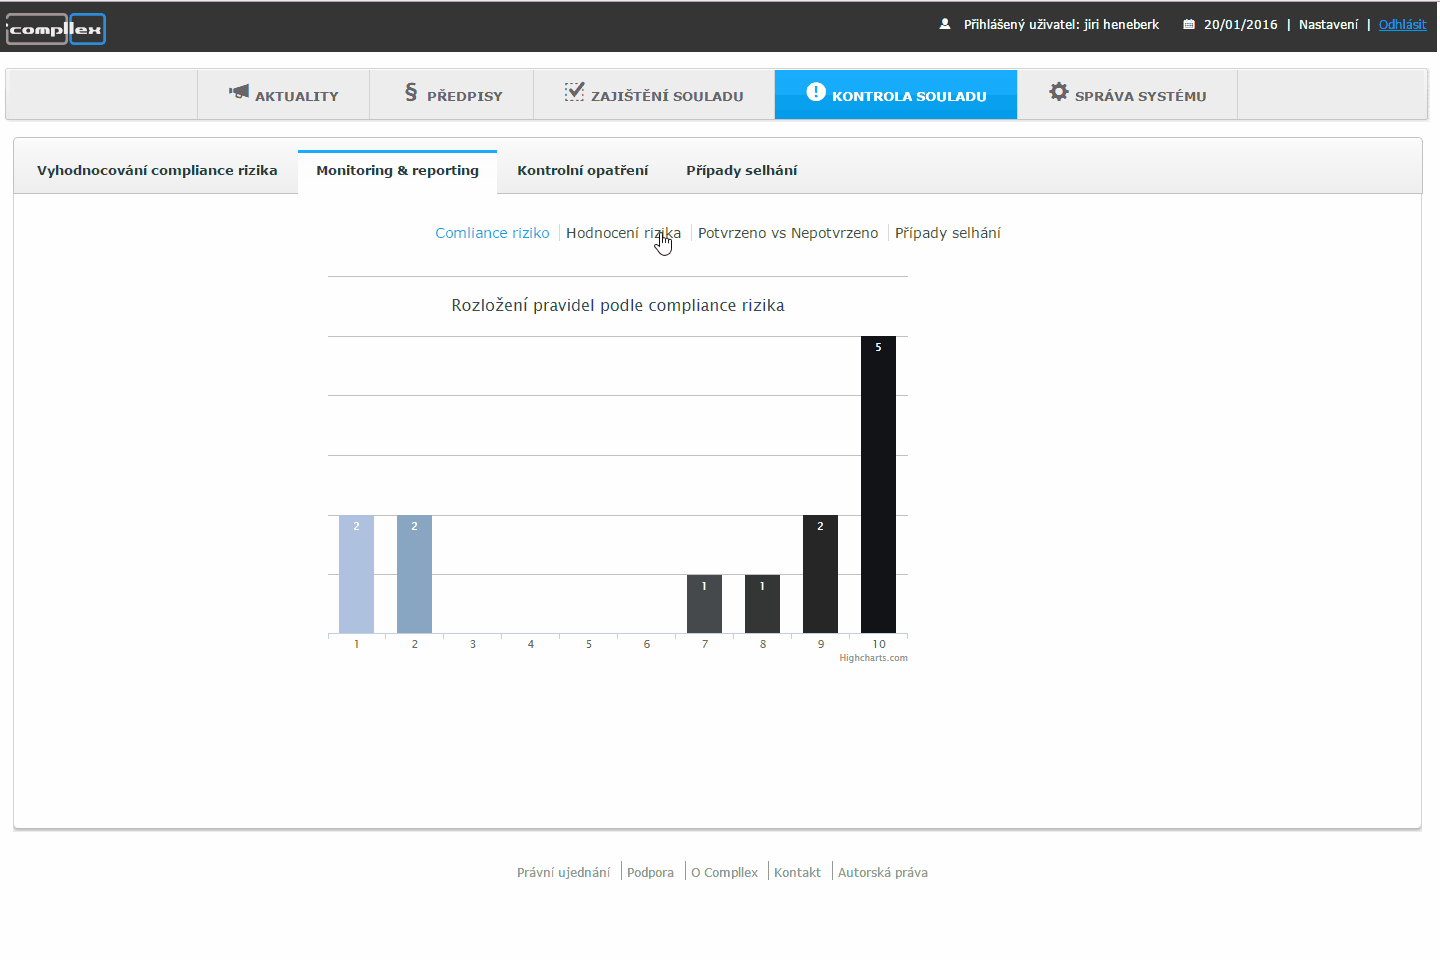
Task: Switch to the Kontrolní opatření tab
Action: pyautogui.click(x=582, y=171)
